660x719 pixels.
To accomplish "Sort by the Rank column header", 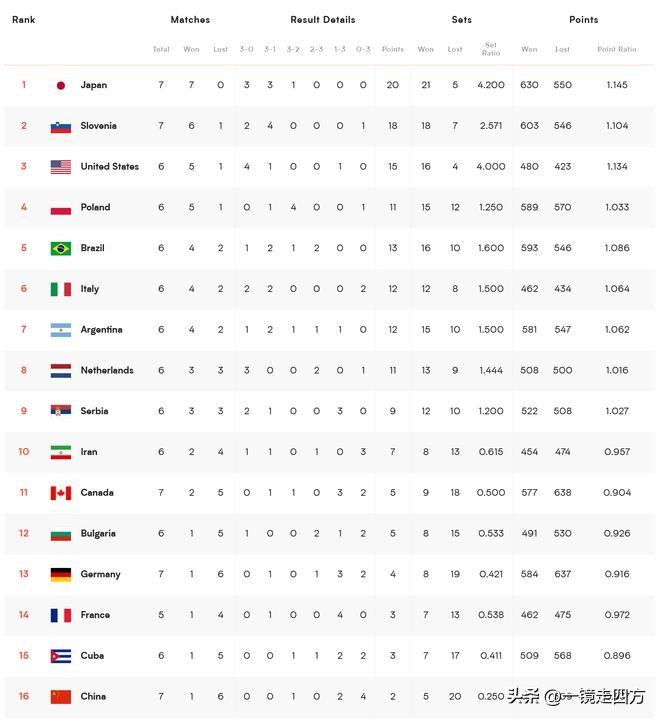I will pyautogui.click(x=24, y=20).
